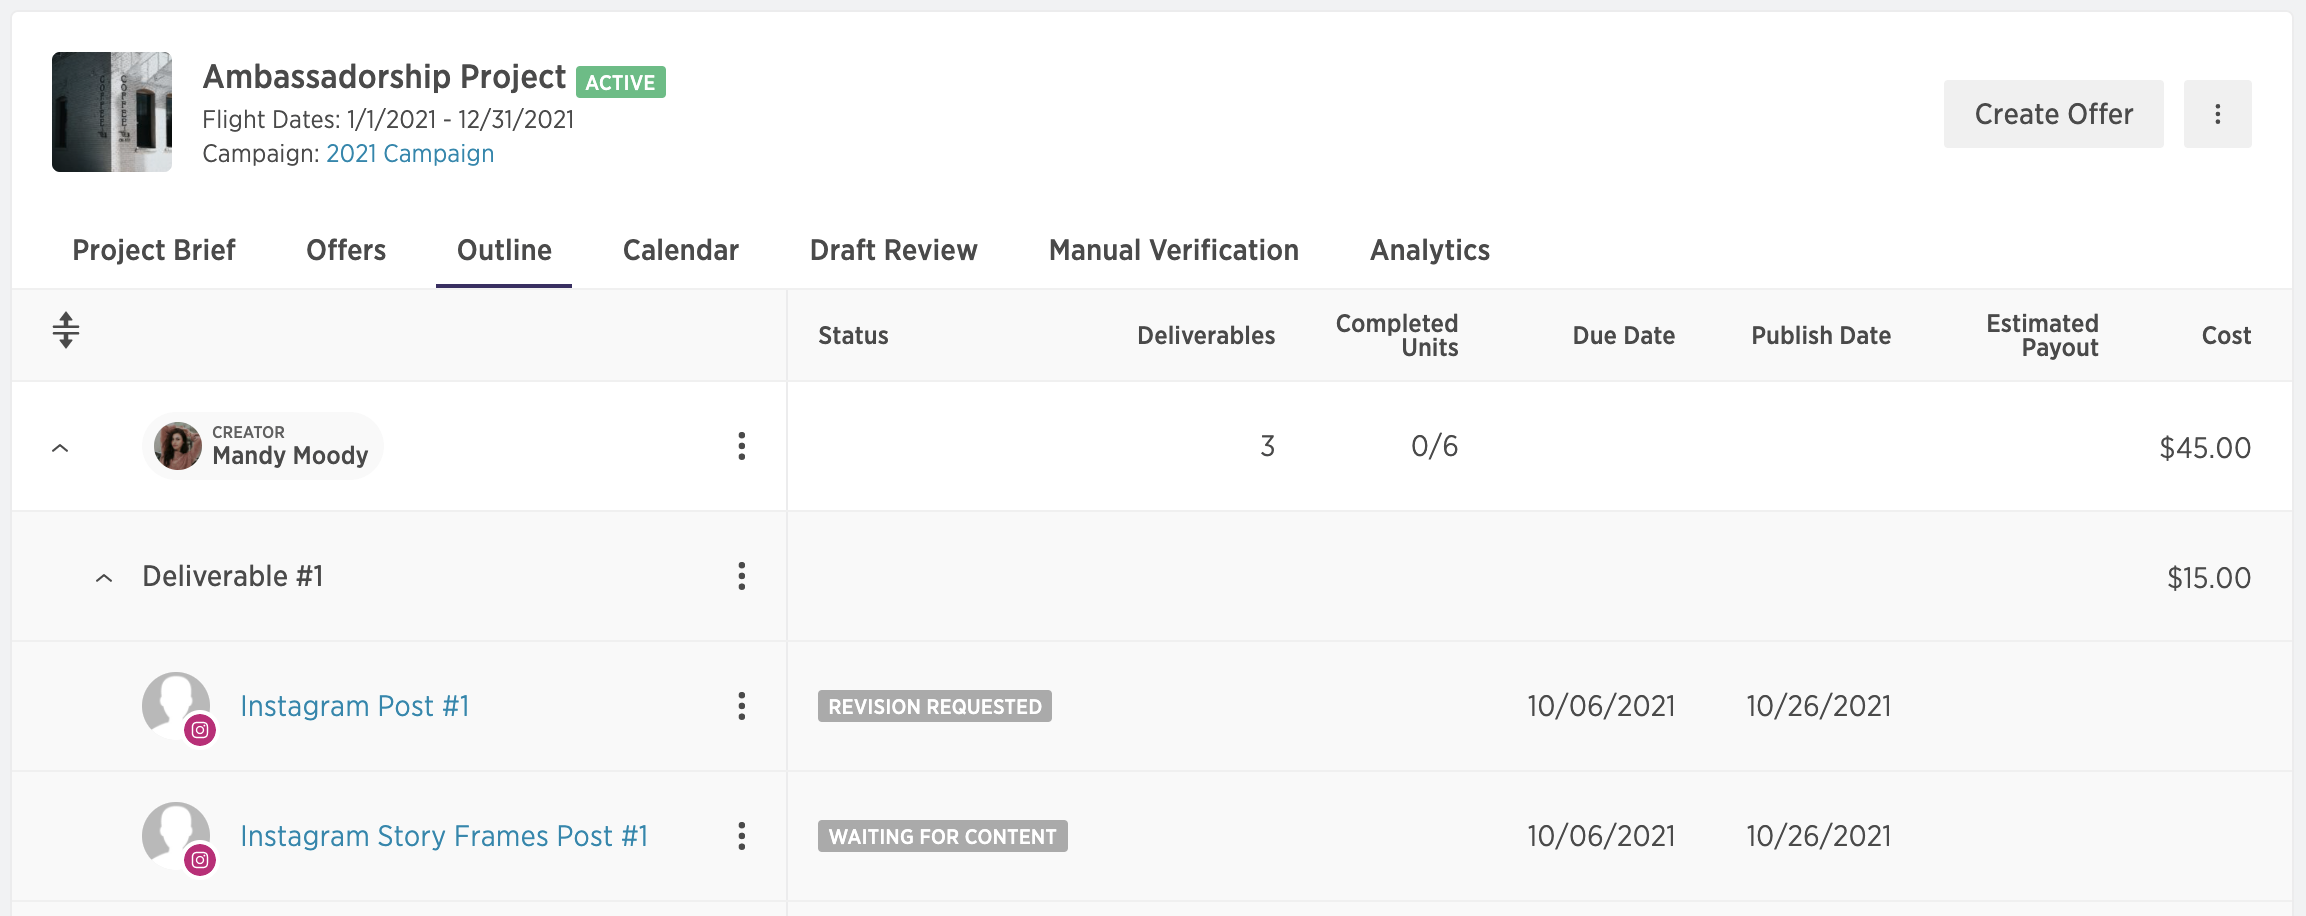This screenshot has height=916, width=2306.
Task: Click the Create Offer button
Action: click(2054, 114)
